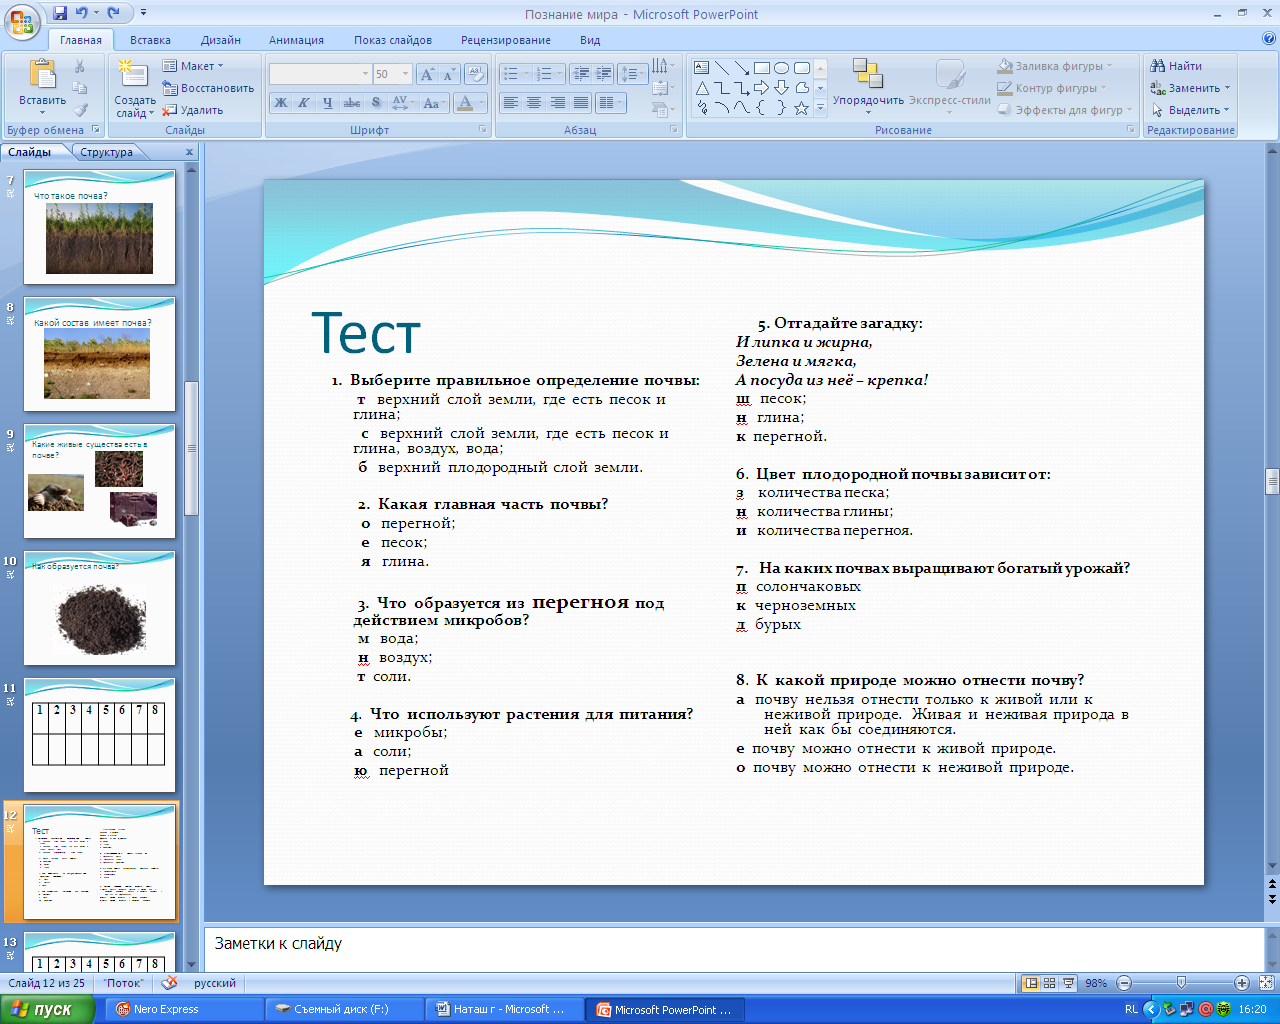The image size is (1280, 1024).
Task: Toggle Bold (Ж) formatting
Action: coord(281,102)
